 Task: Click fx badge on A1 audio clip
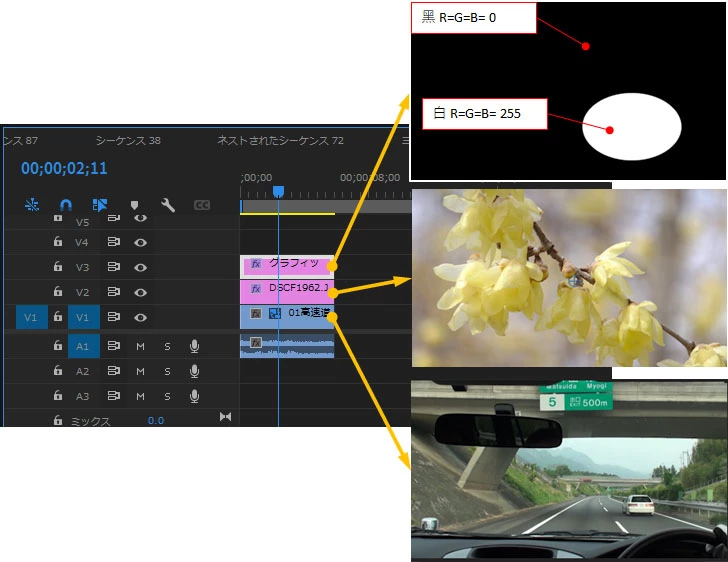[x=256, y=343]
